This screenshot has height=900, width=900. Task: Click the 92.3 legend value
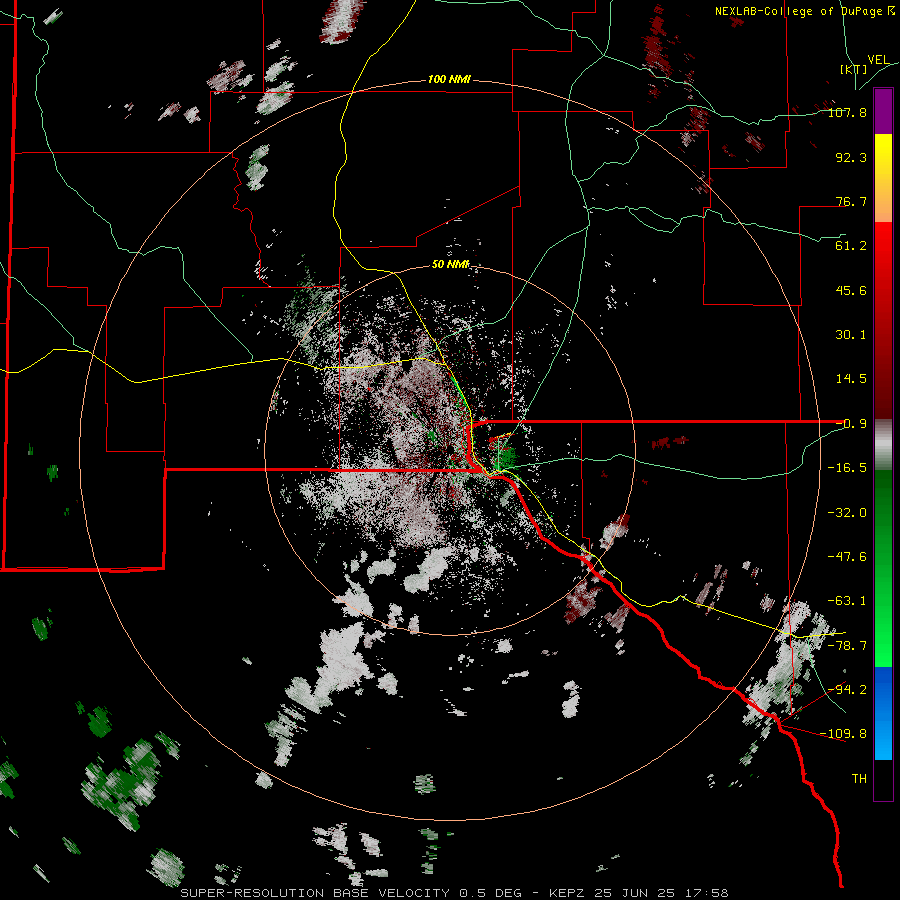[x=851, y=157]
